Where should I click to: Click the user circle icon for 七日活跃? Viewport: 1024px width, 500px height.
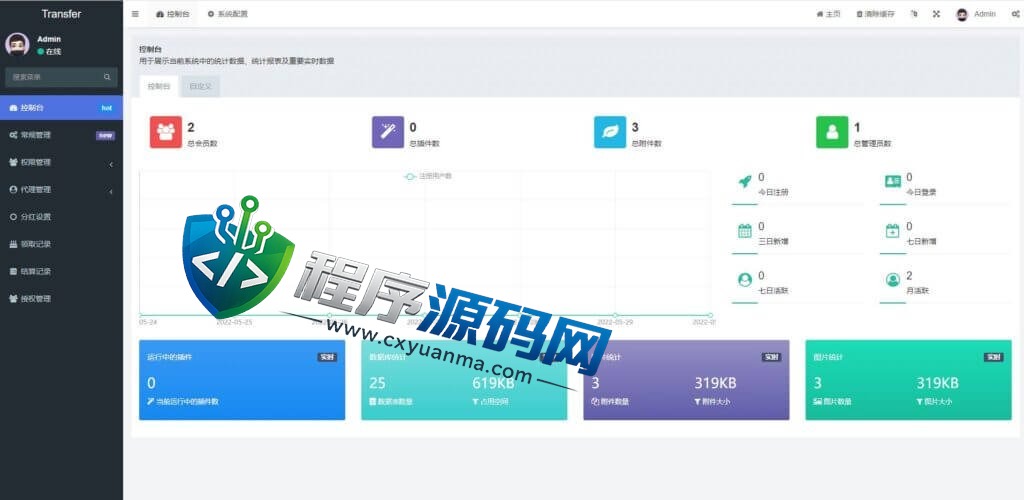tap(744, 279)
